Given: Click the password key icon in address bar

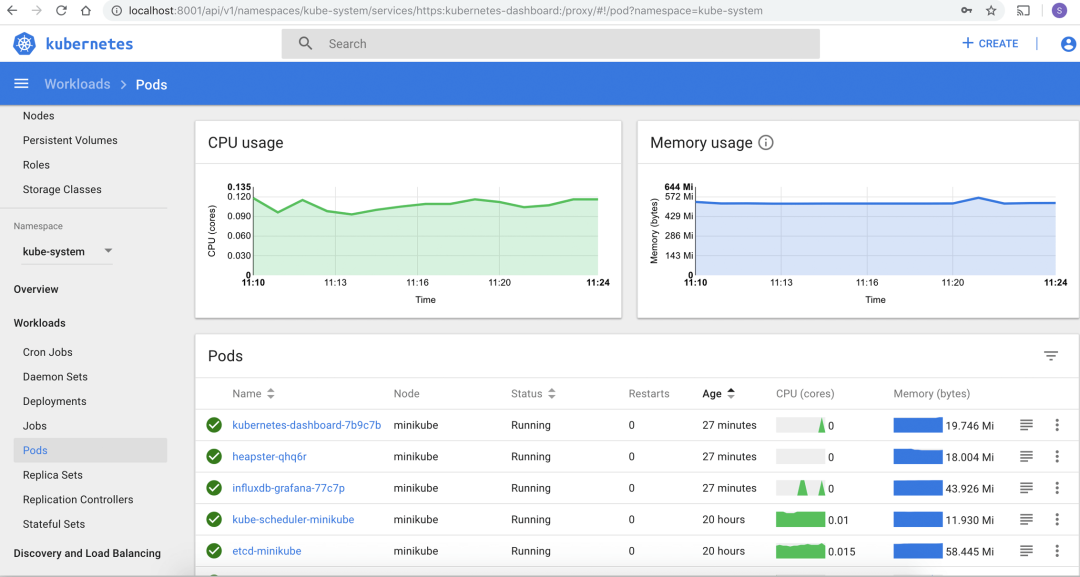Looking at the screenshot, I should point(966,10).
